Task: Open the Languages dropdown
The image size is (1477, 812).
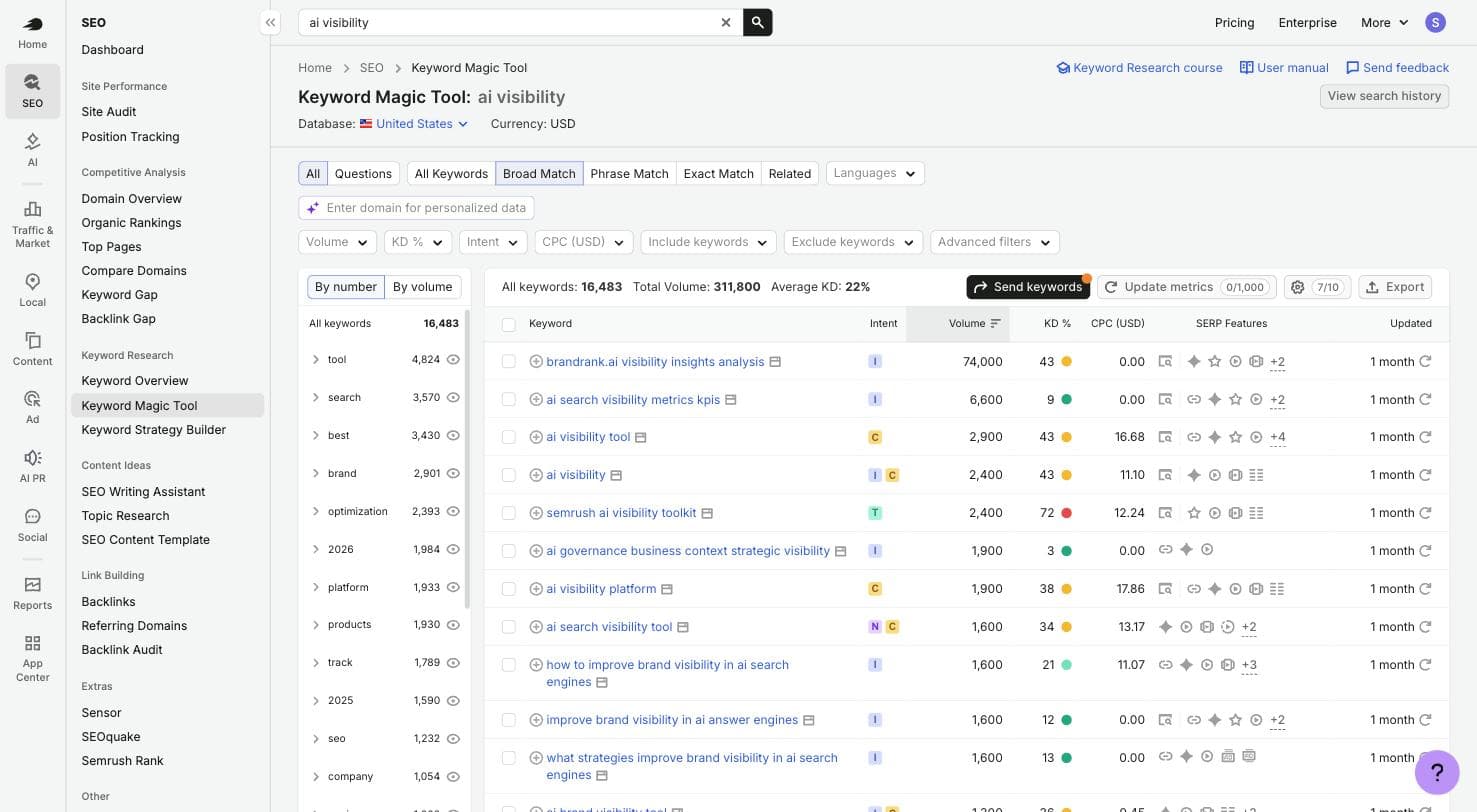Action: pyautogui.click(x=875, y=173)
